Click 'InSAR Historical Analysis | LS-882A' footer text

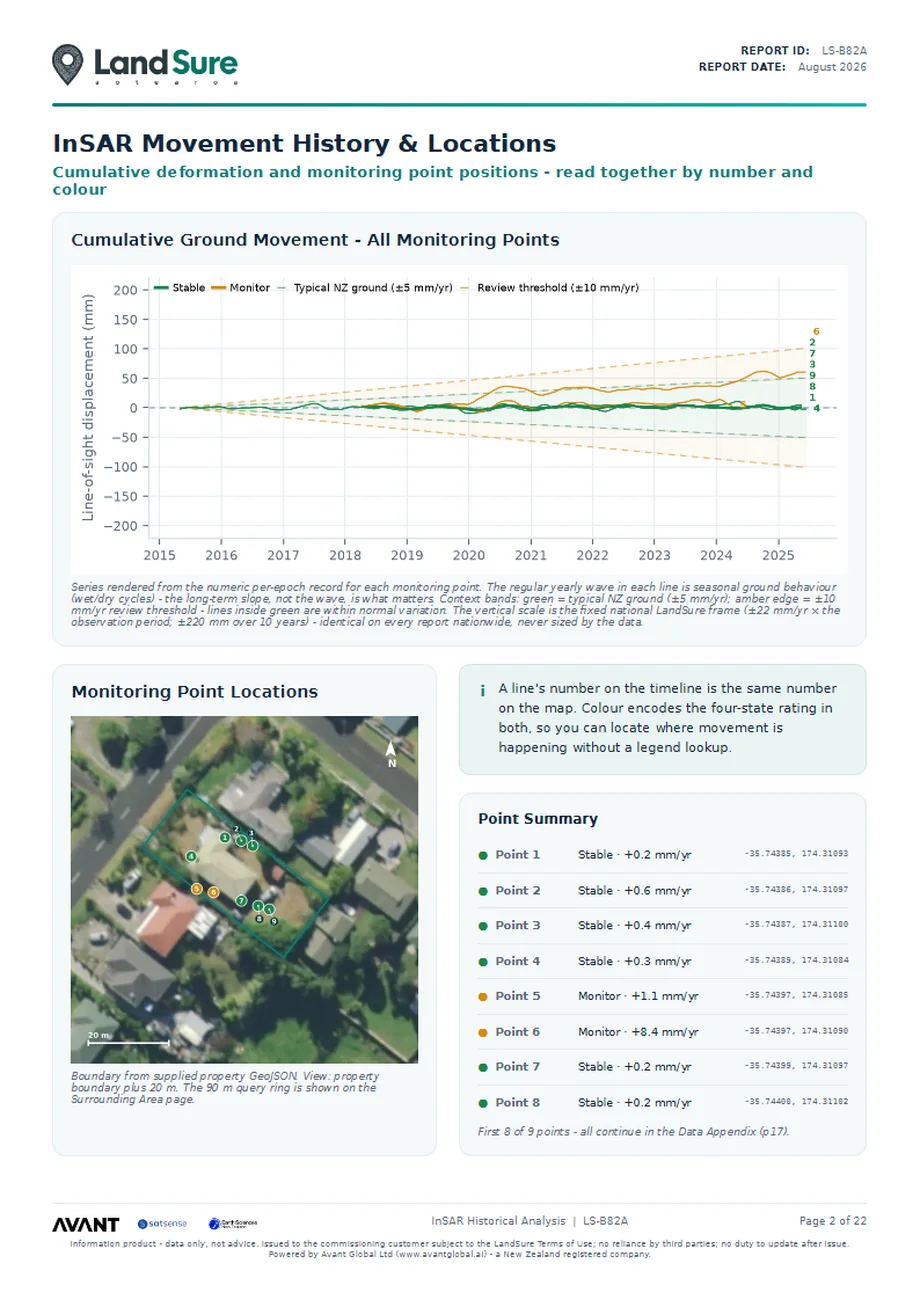coord(530,1221)
